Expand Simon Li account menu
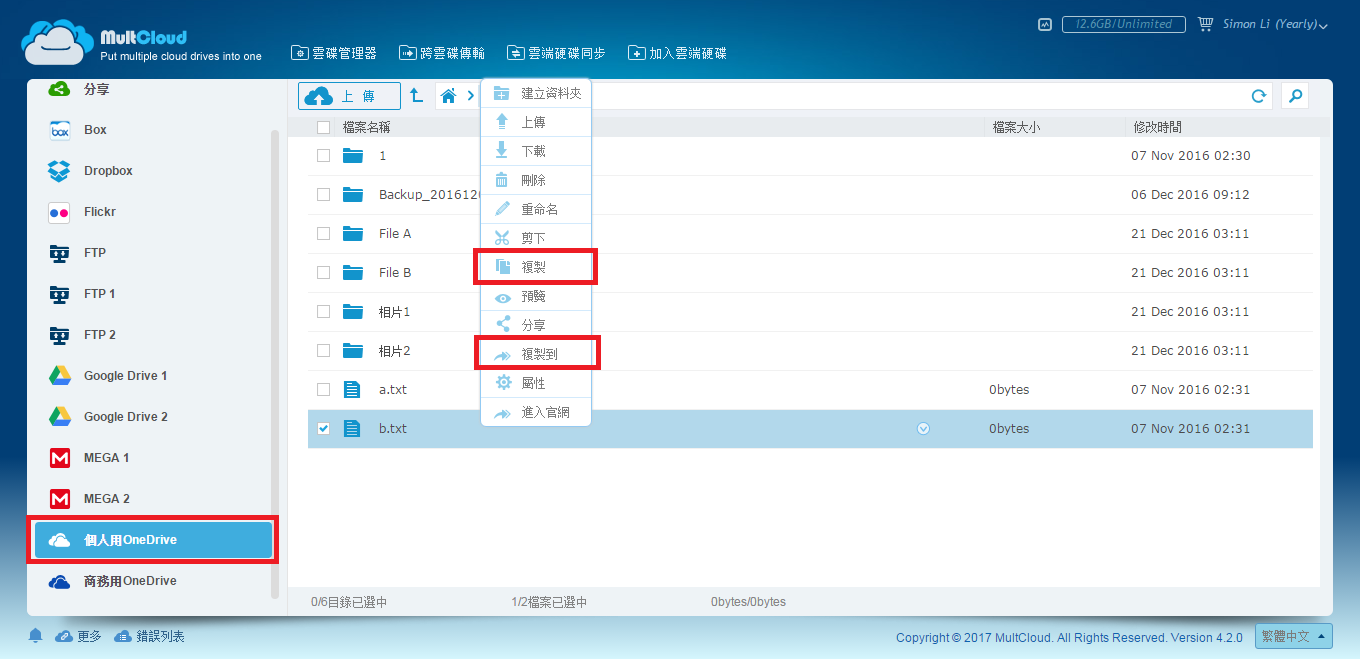This screenshot has height=659, width=1360. 1275,25
